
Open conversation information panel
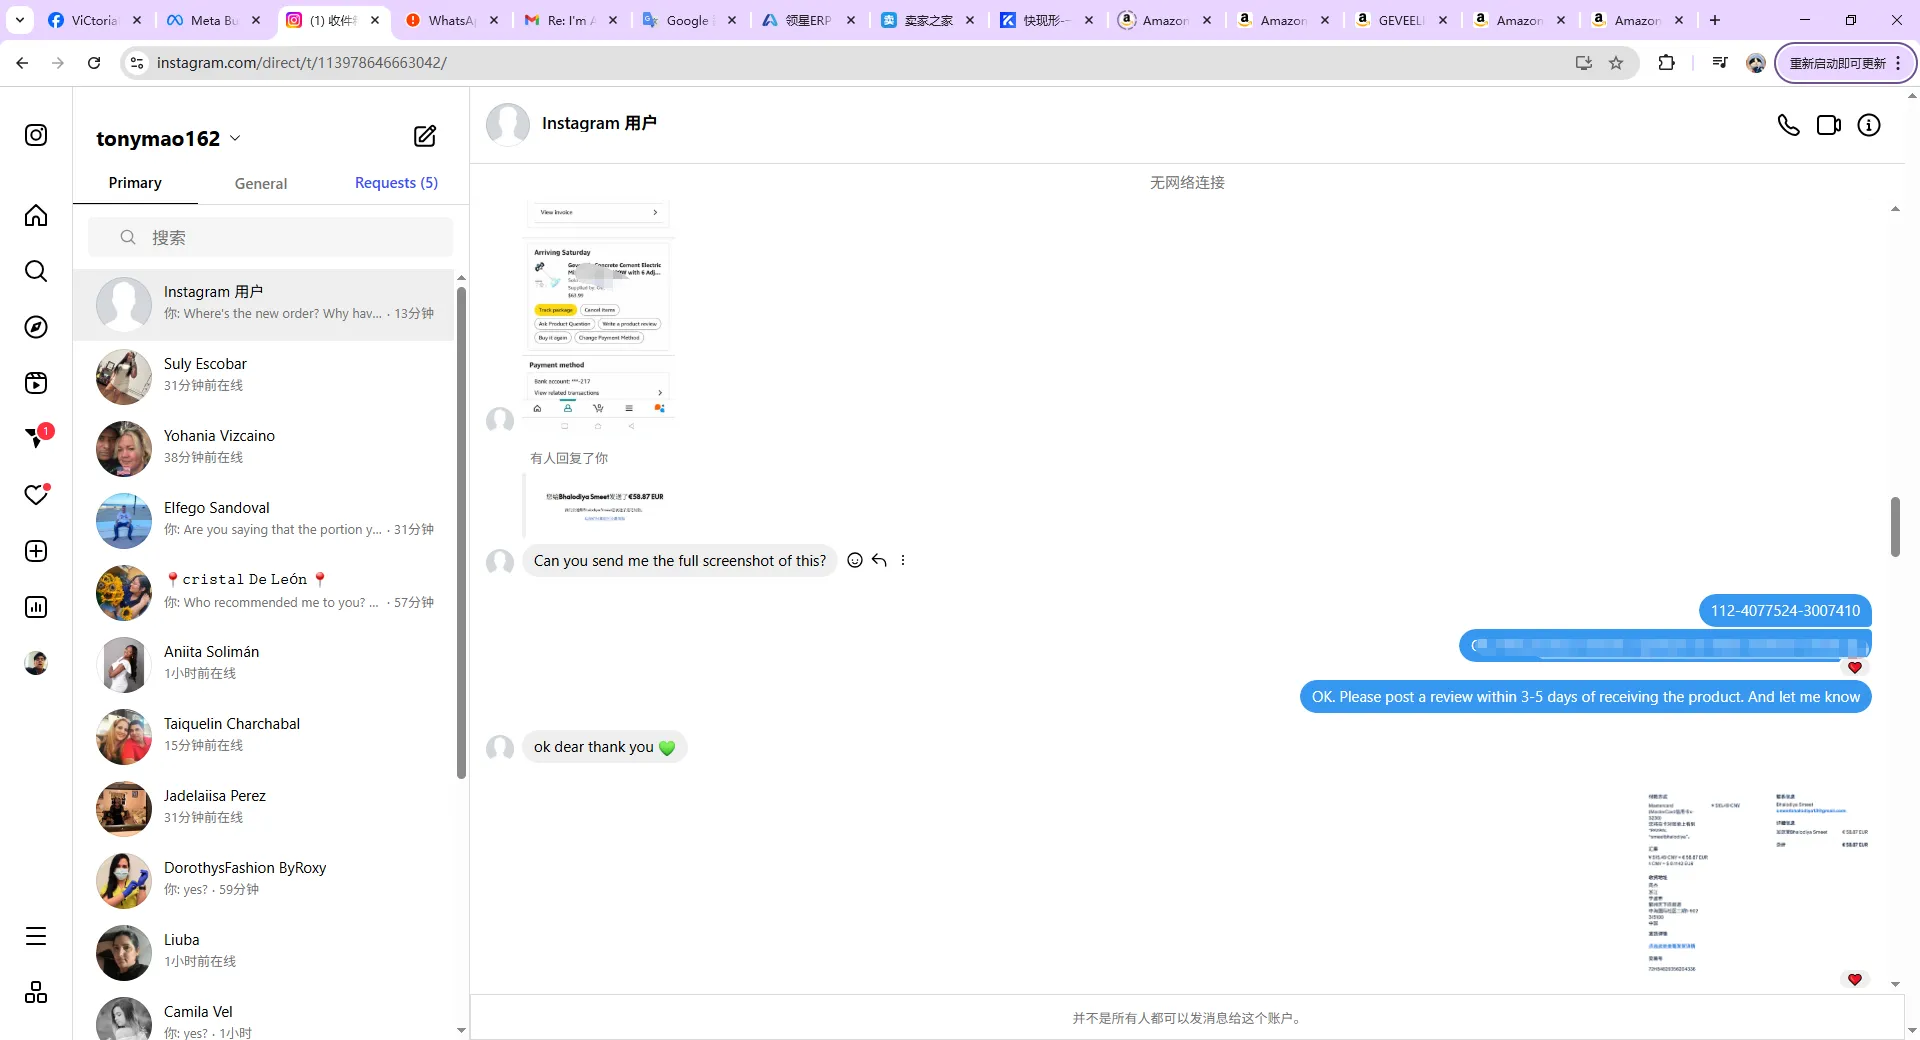[1869, 125]
